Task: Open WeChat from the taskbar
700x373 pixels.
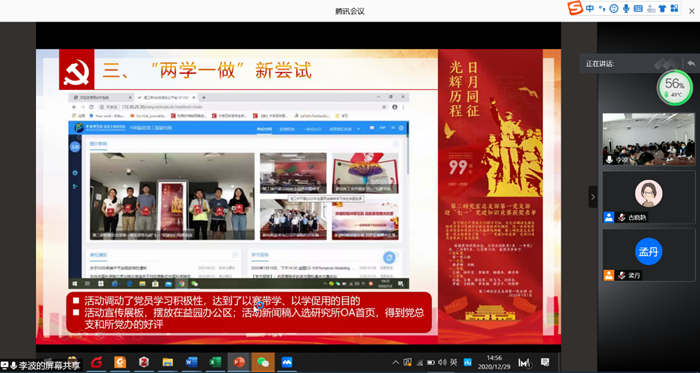Action: point(263,362)
